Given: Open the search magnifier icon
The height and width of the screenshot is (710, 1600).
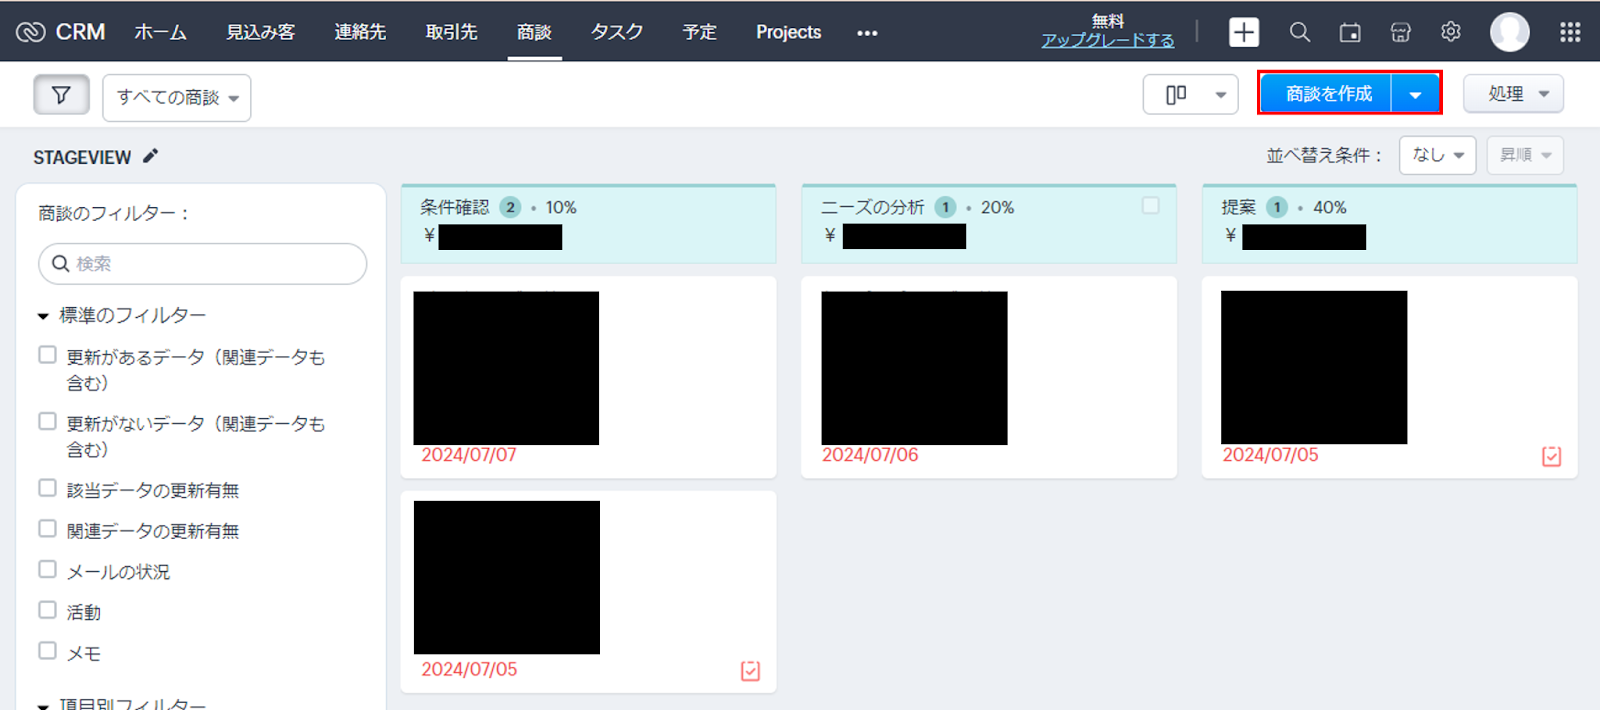Looking at the screenshot, I should [1300, 32].
